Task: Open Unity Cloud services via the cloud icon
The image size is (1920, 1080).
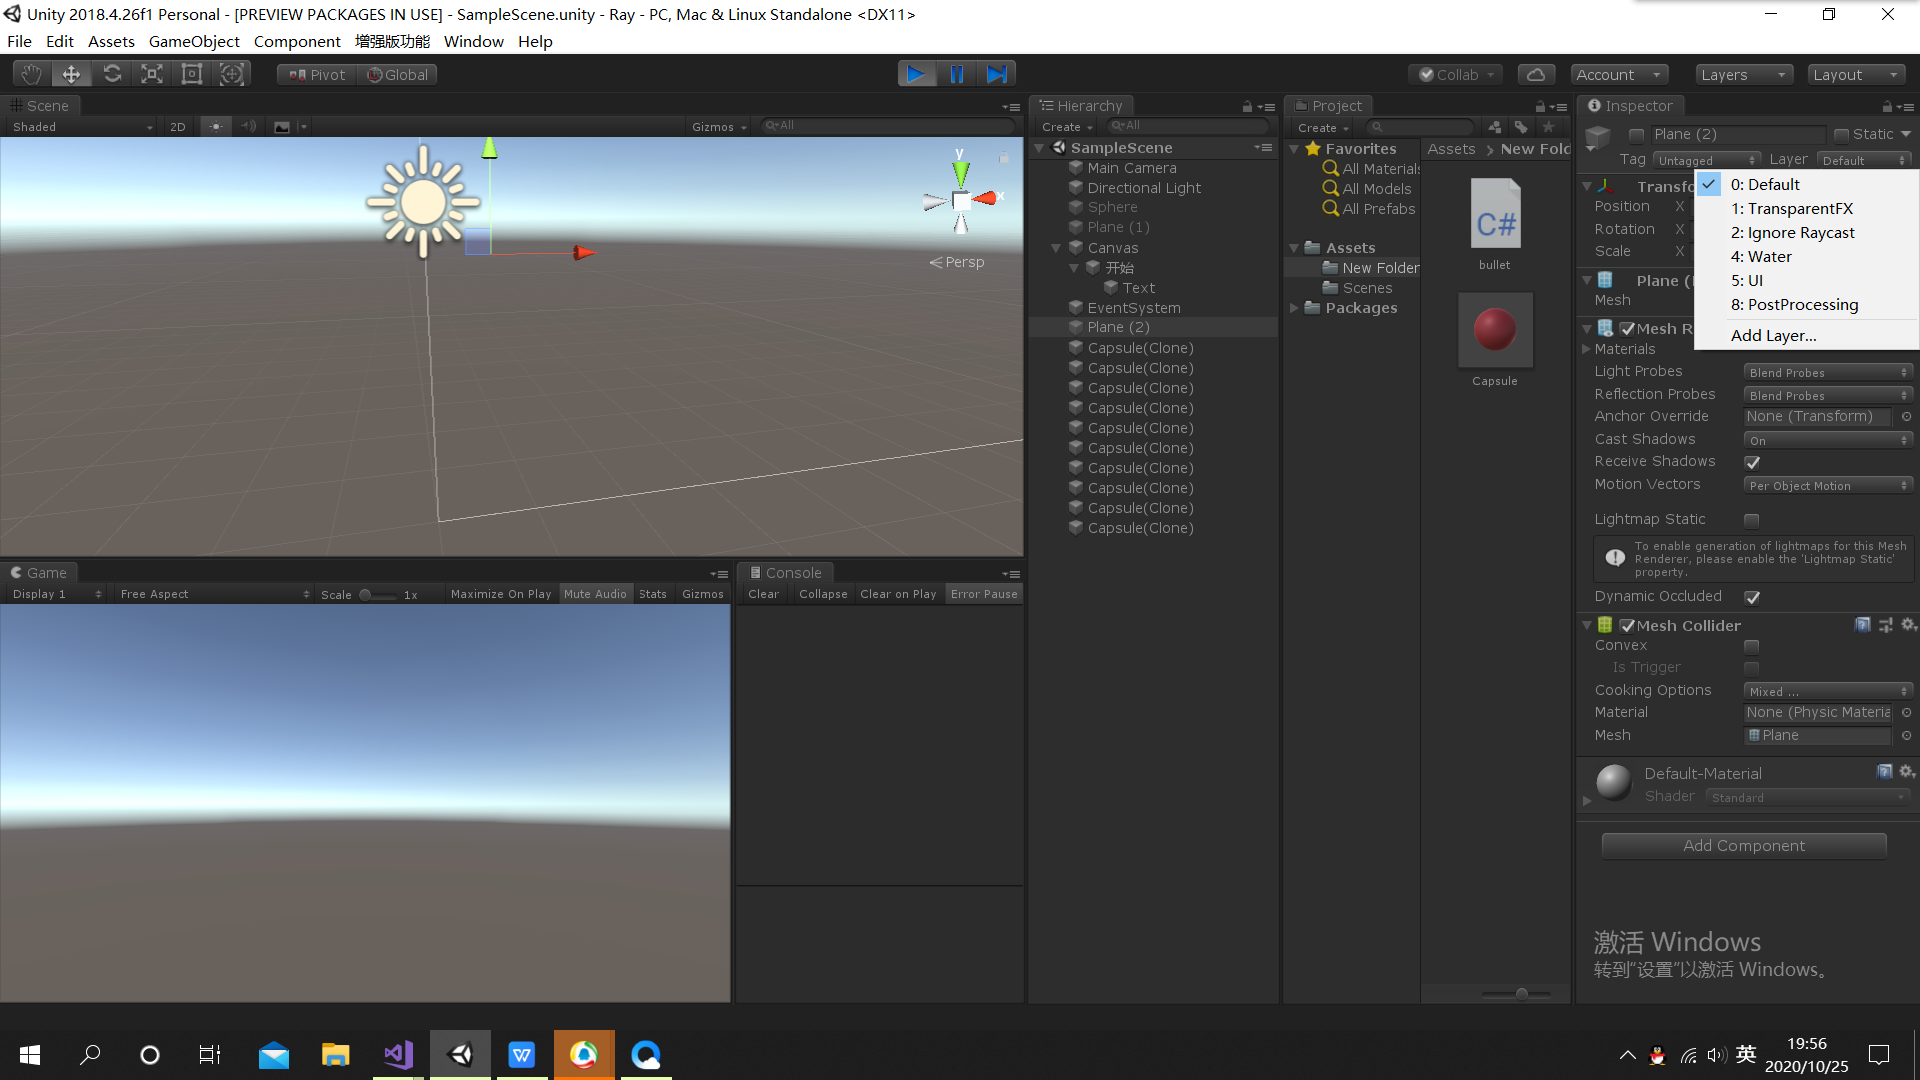Action: pos(1536,73)
